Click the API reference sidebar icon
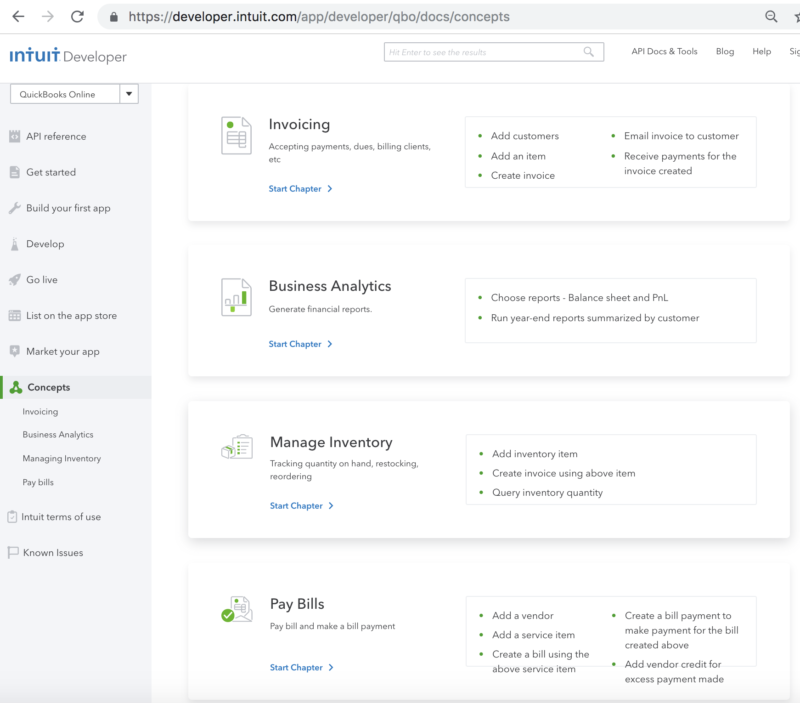 14,136
